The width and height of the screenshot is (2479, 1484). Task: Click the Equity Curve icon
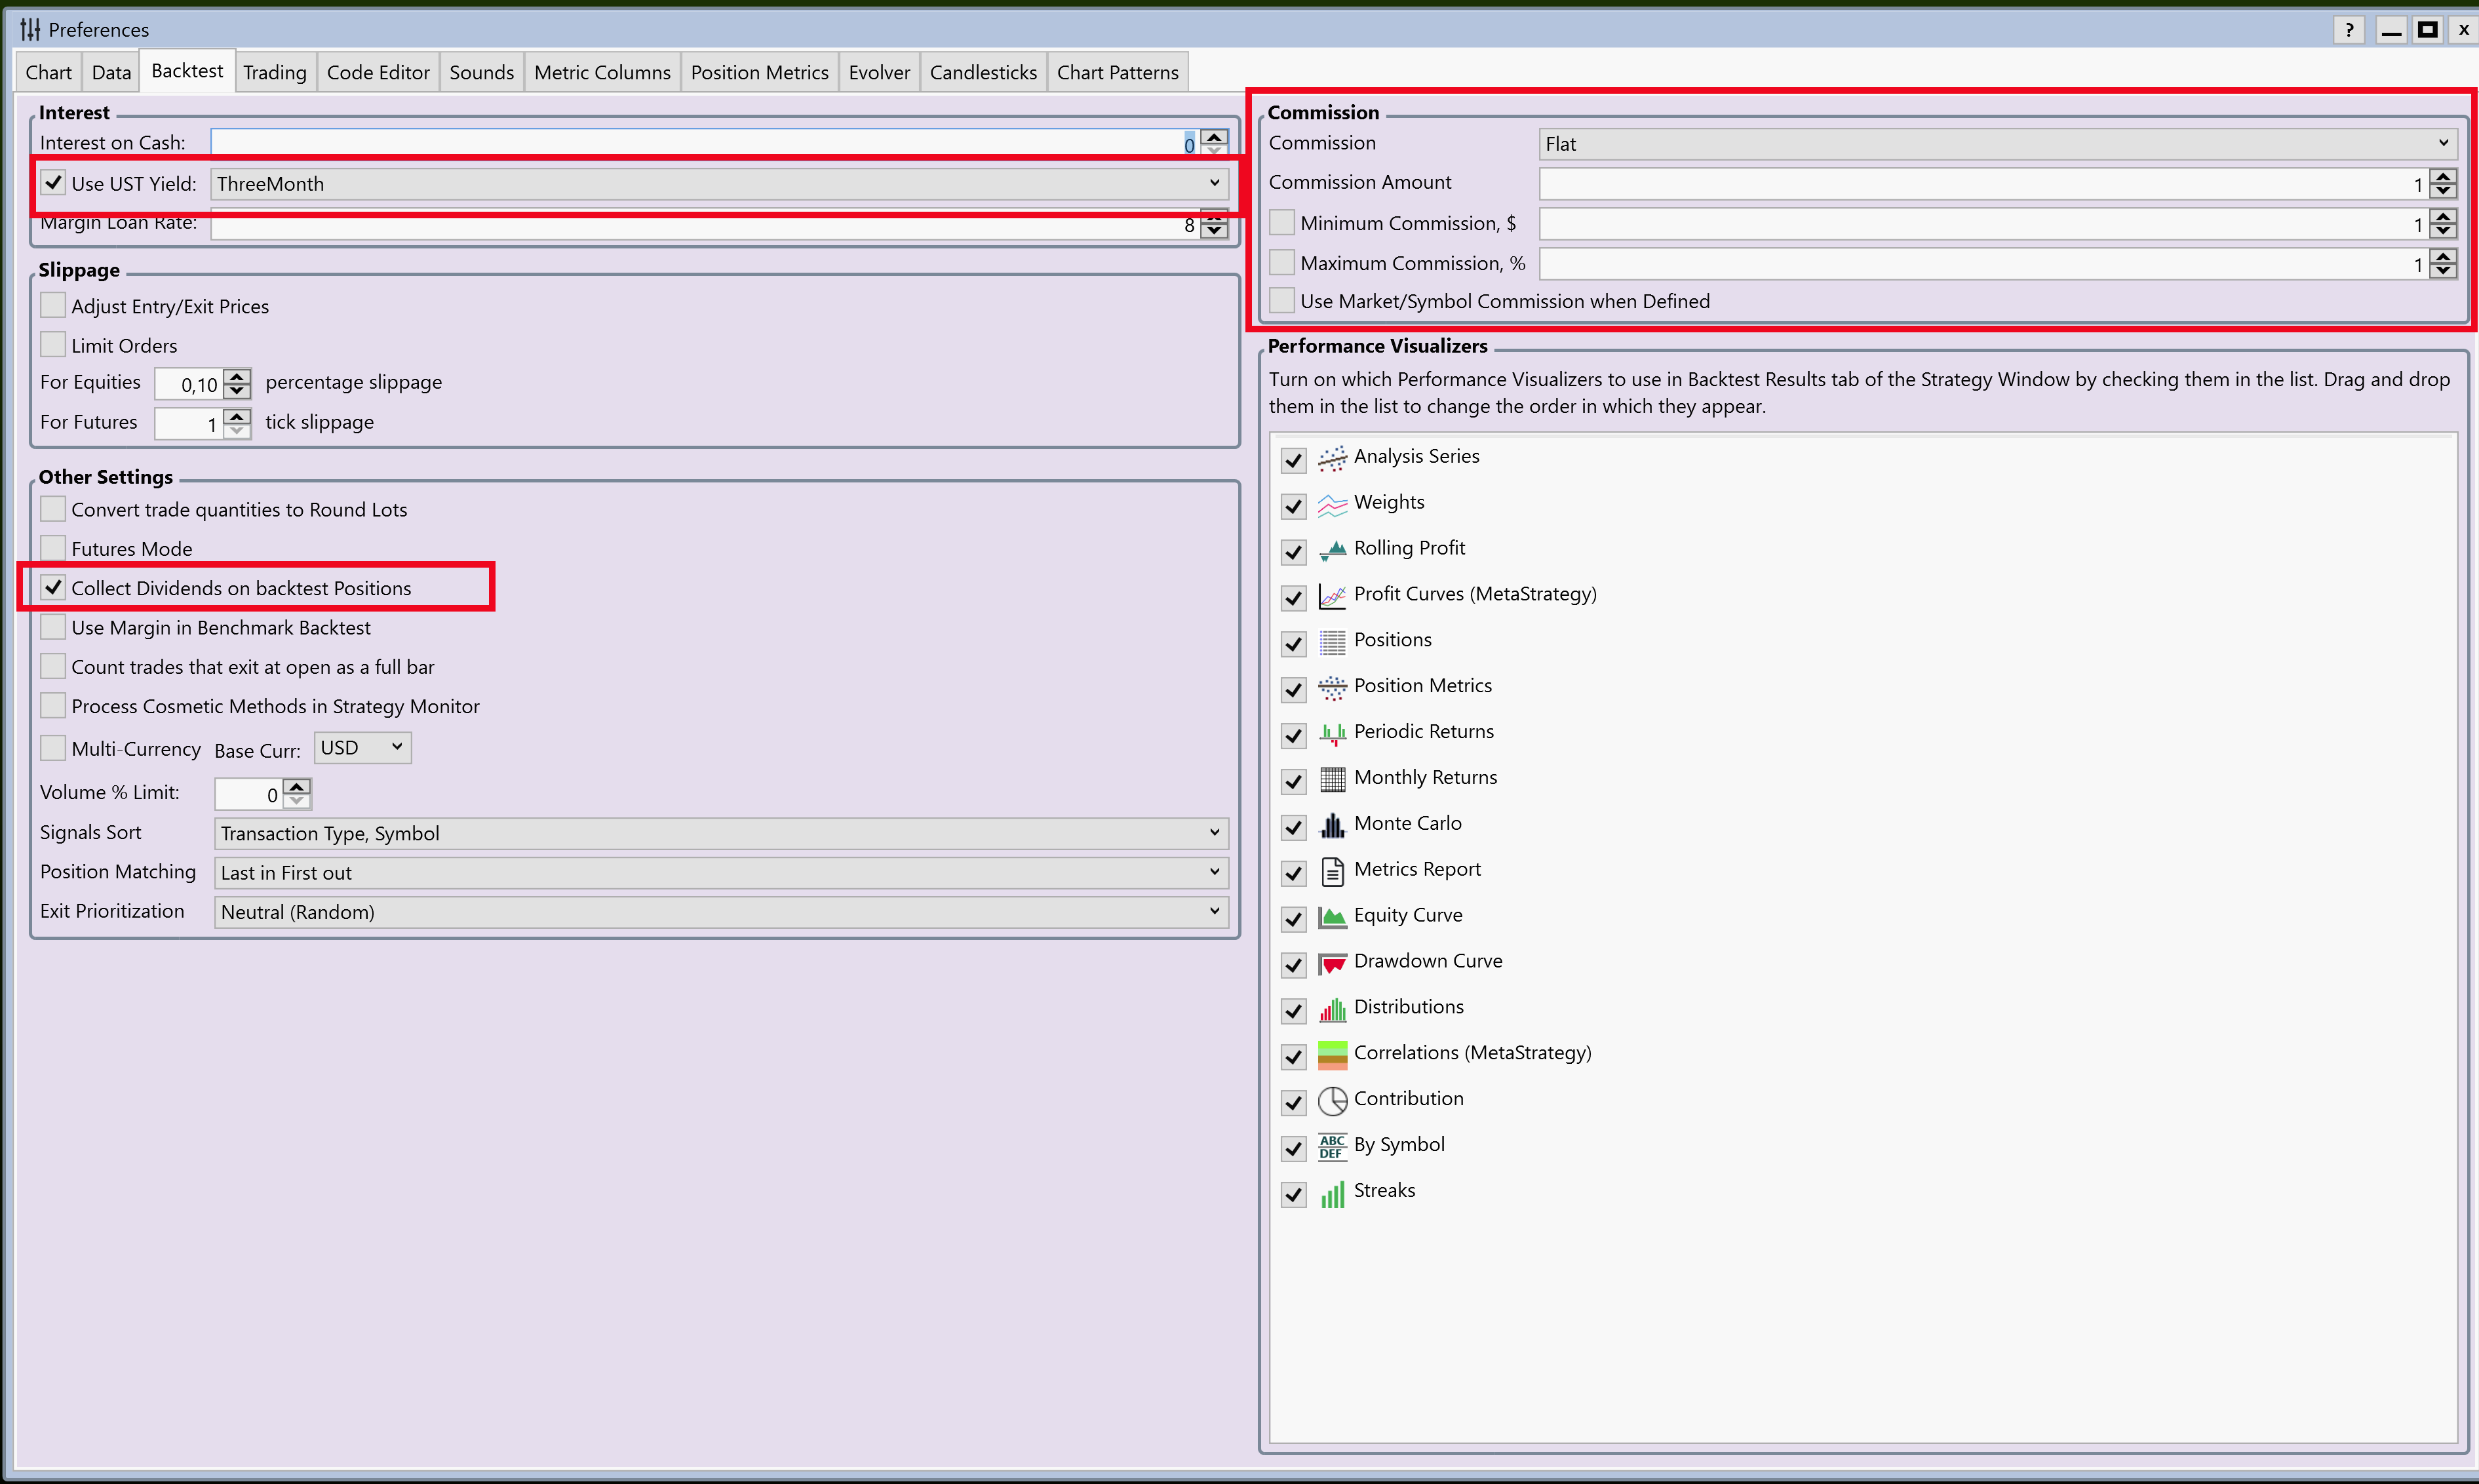pyautogui.click(x=1332, y=917)
